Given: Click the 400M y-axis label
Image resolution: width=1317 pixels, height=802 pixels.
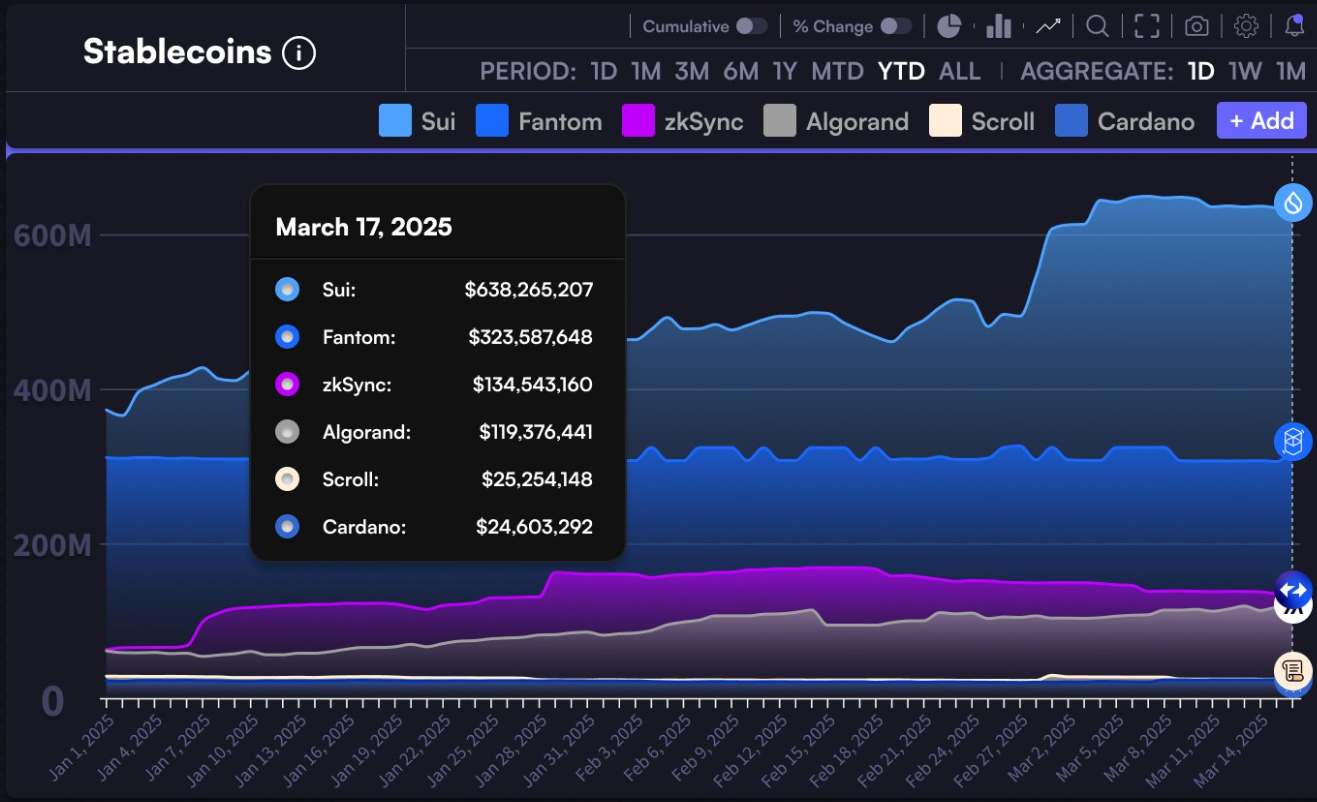Looking at the screenshot, I should [x=53, y=391].
